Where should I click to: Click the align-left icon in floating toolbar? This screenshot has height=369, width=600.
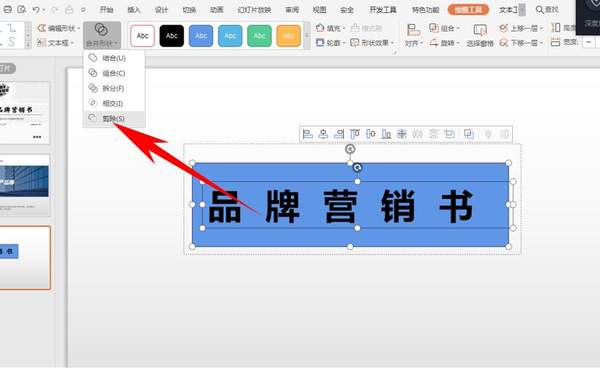[308, 134]
